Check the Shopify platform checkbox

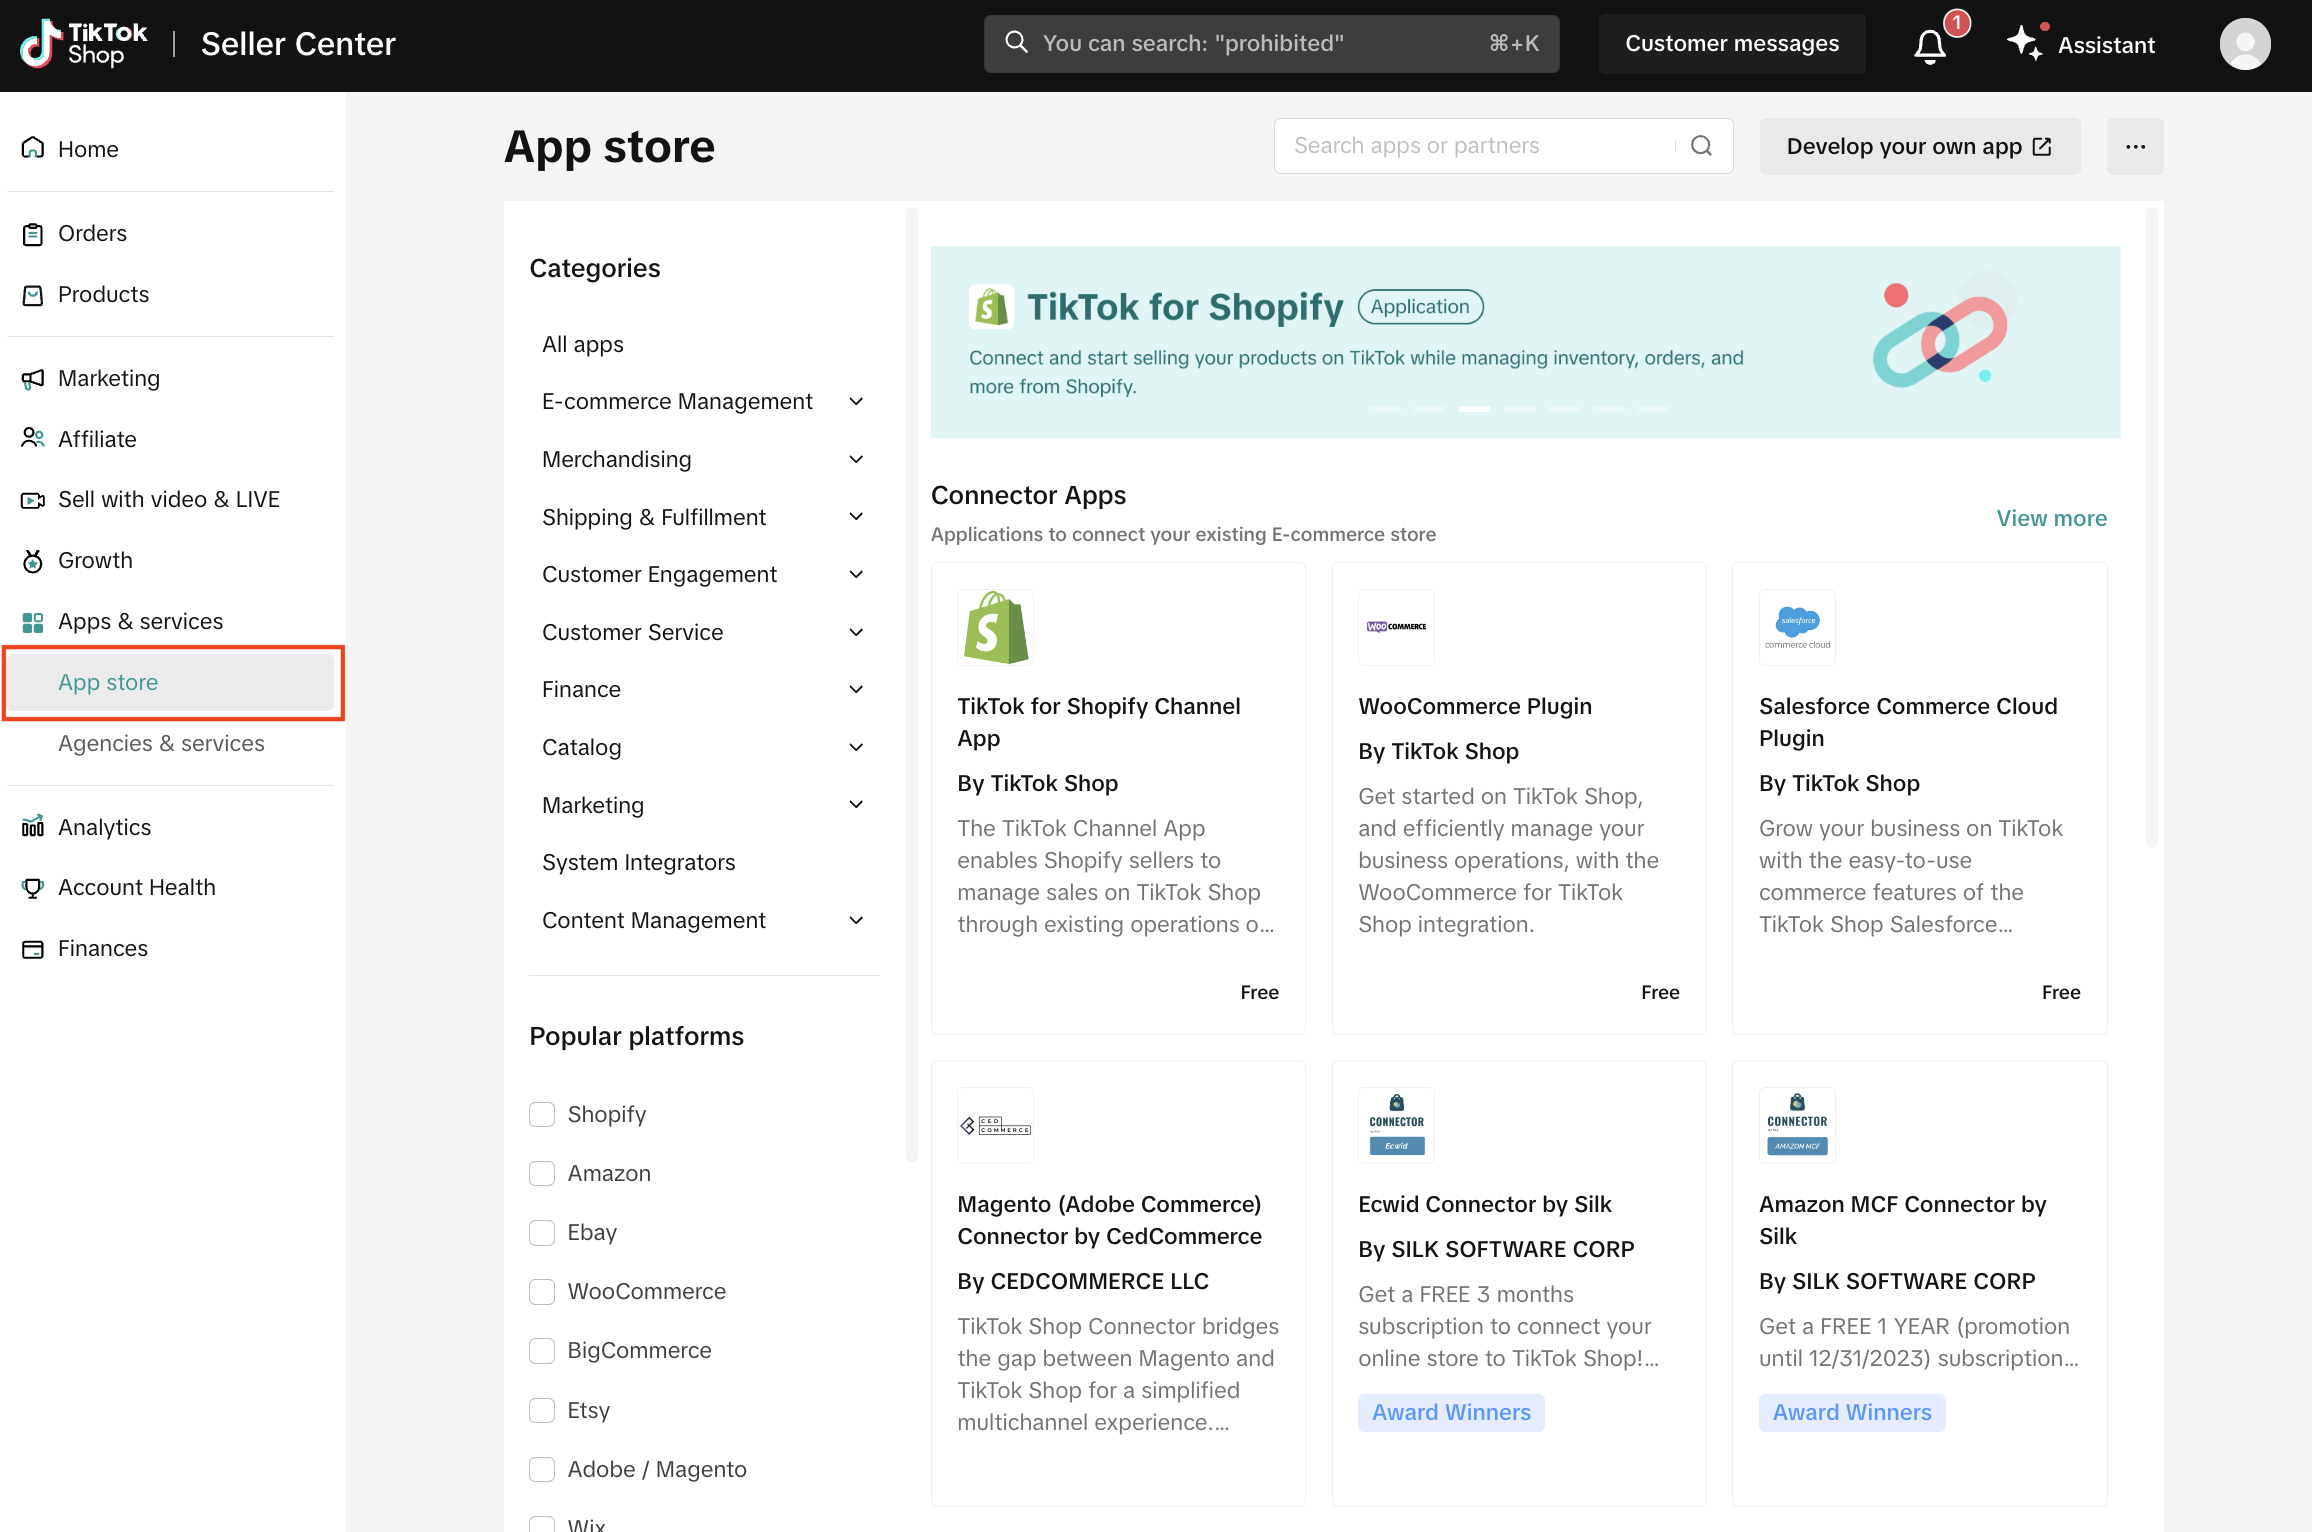(x=542, y=1114)
